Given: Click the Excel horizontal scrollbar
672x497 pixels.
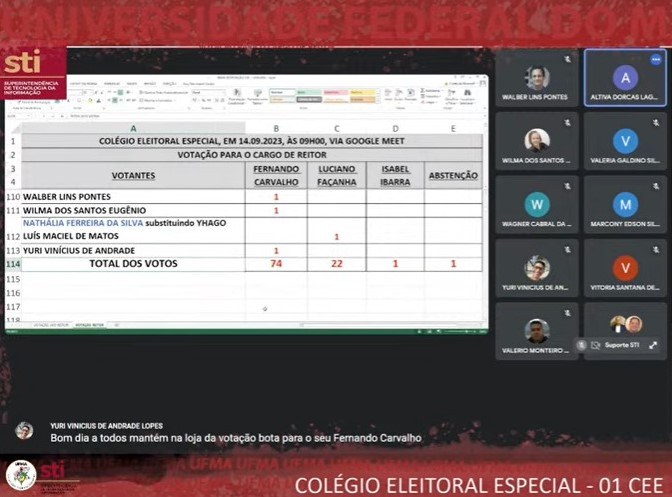Looking at the screenshot, I should [x=300, y=325].
